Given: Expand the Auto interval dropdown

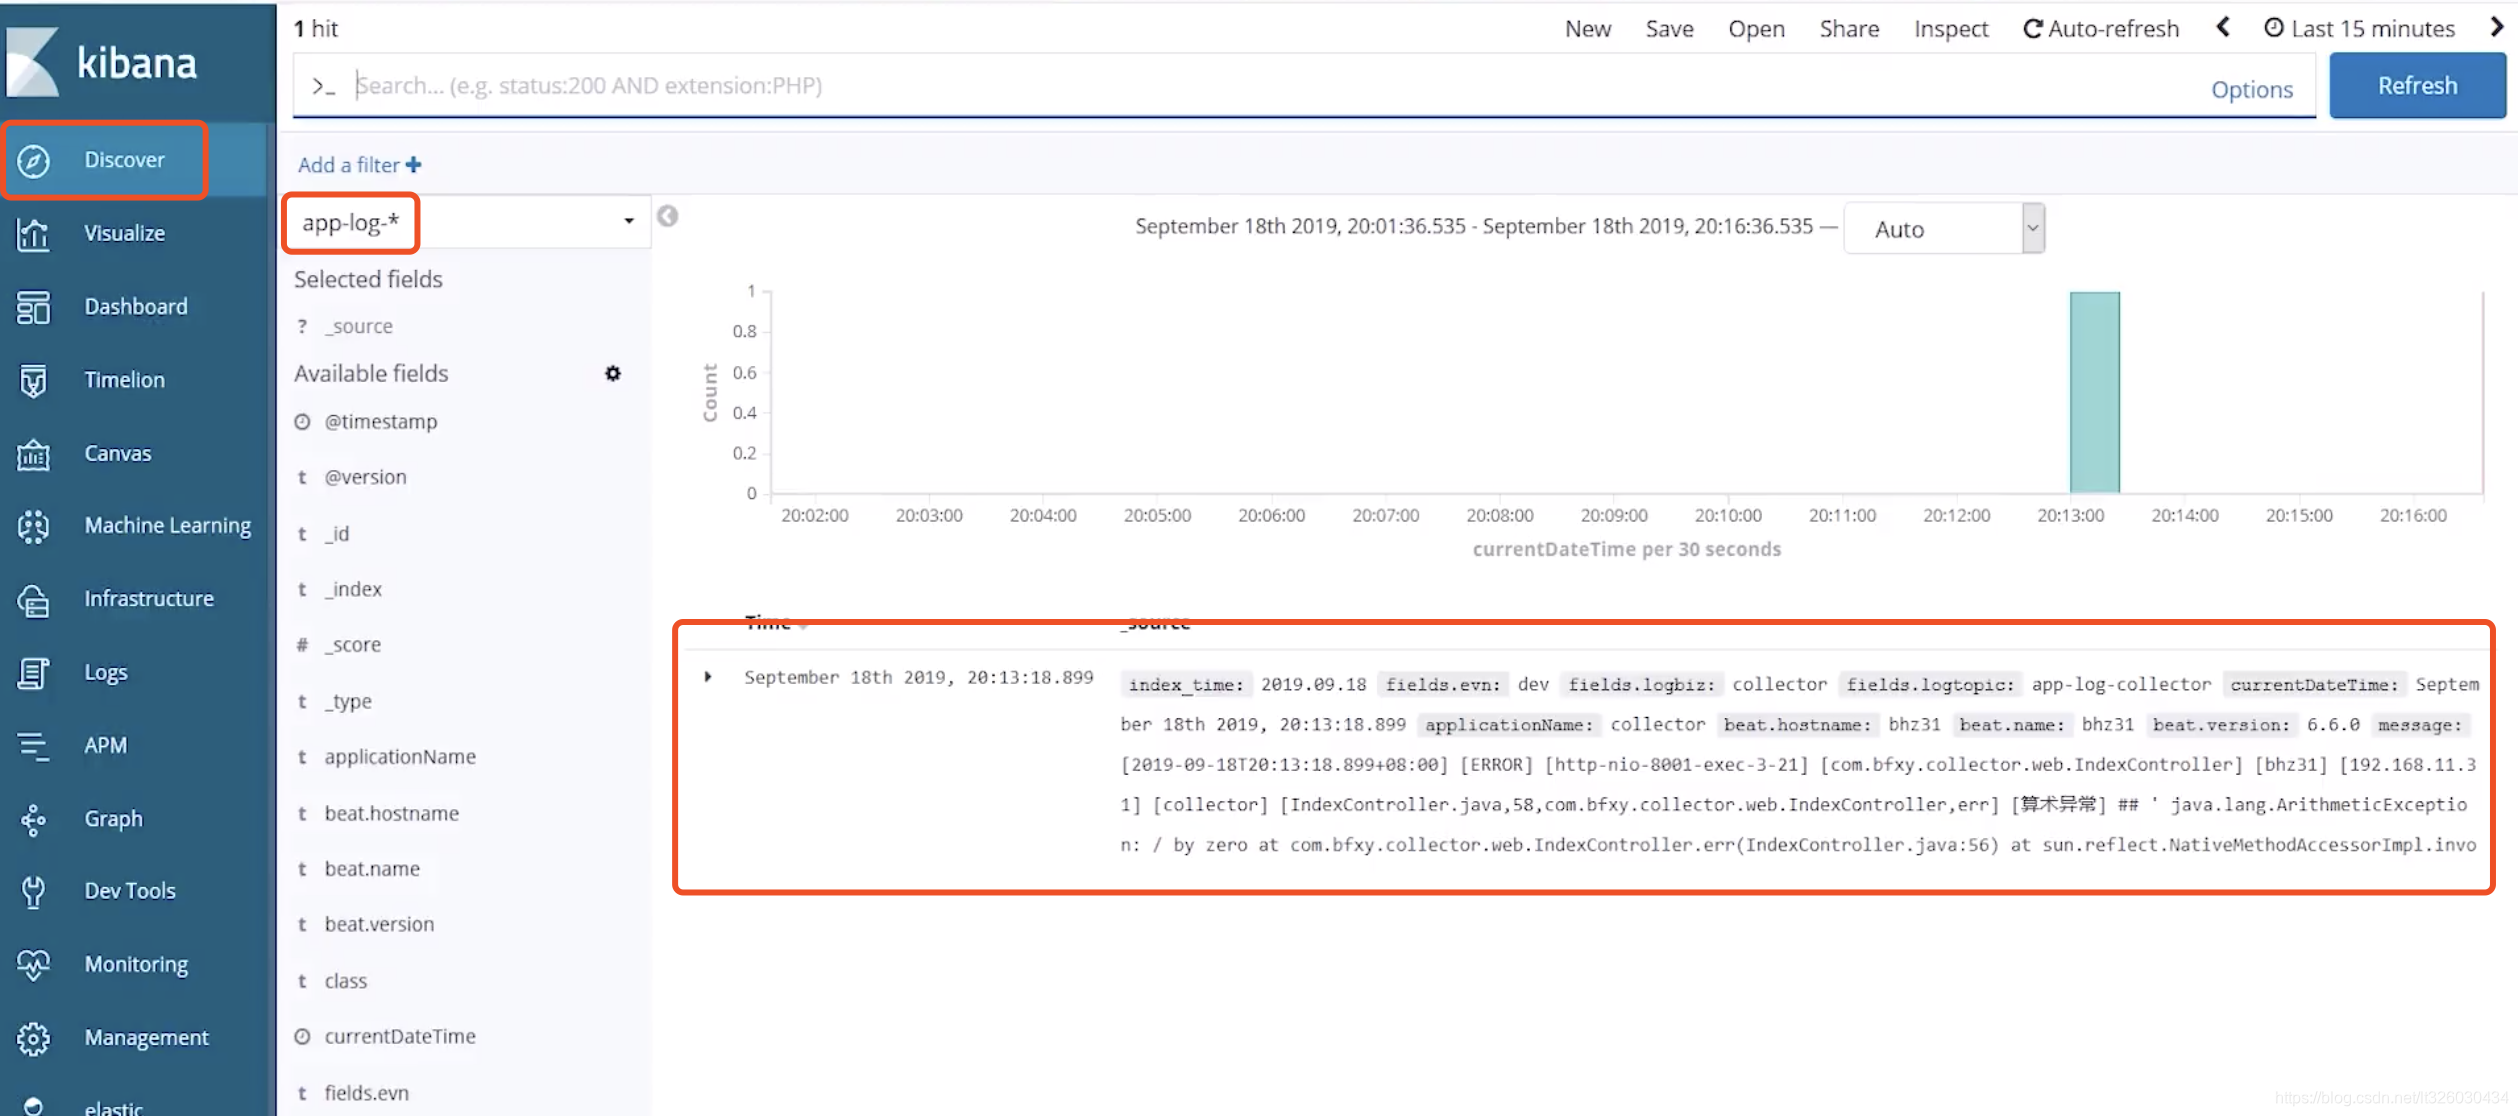Looking at the screenshot, I should pos(2030,226).
